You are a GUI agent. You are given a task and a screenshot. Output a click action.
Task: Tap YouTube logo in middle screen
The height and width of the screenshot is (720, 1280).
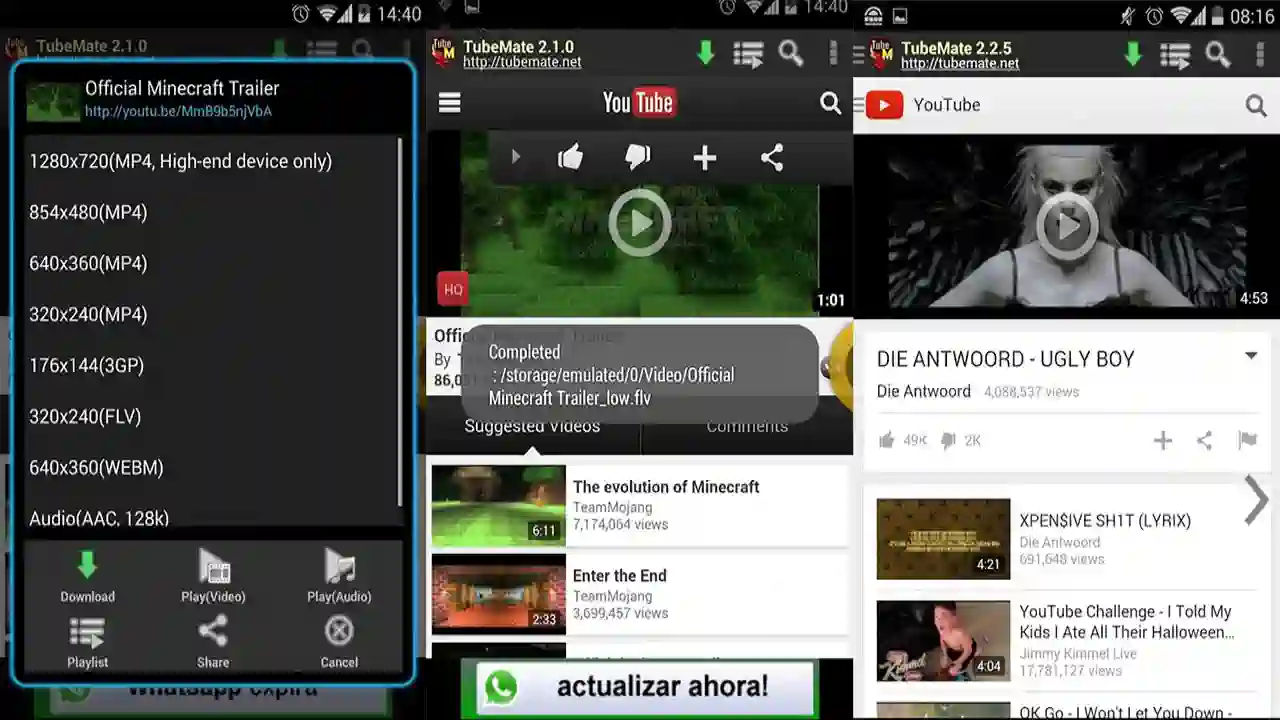(639, 102)
